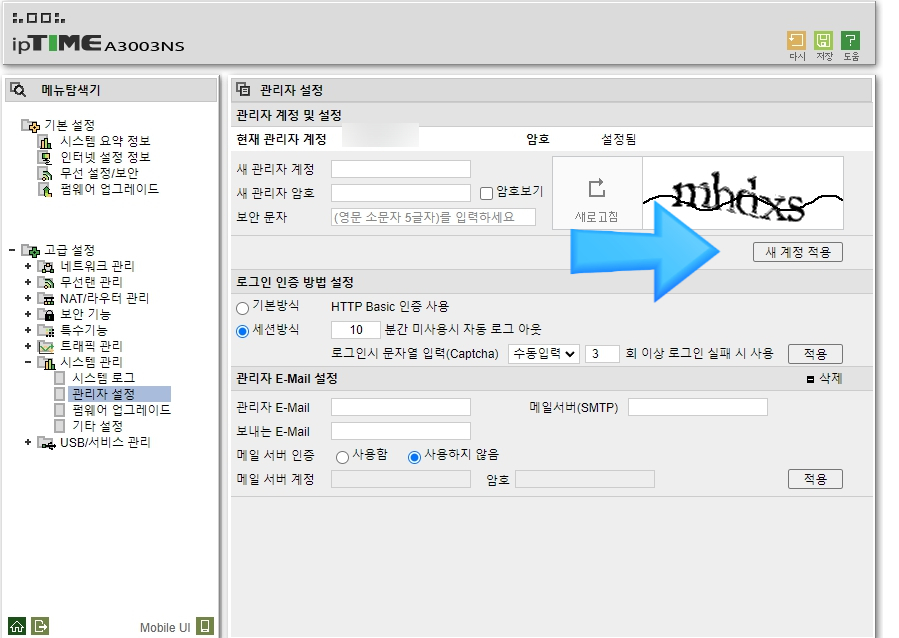Open the 도움 help icon
Screen dimensions: 899x638
click(850, 41)
